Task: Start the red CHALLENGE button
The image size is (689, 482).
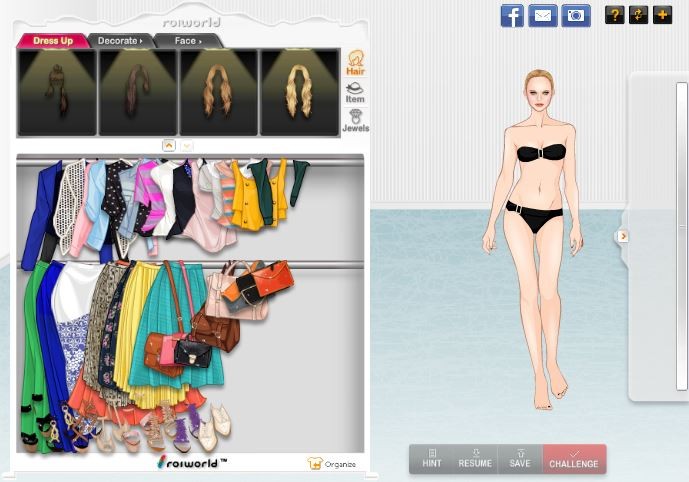Action: pyautogui.click(x=574, y=459)
